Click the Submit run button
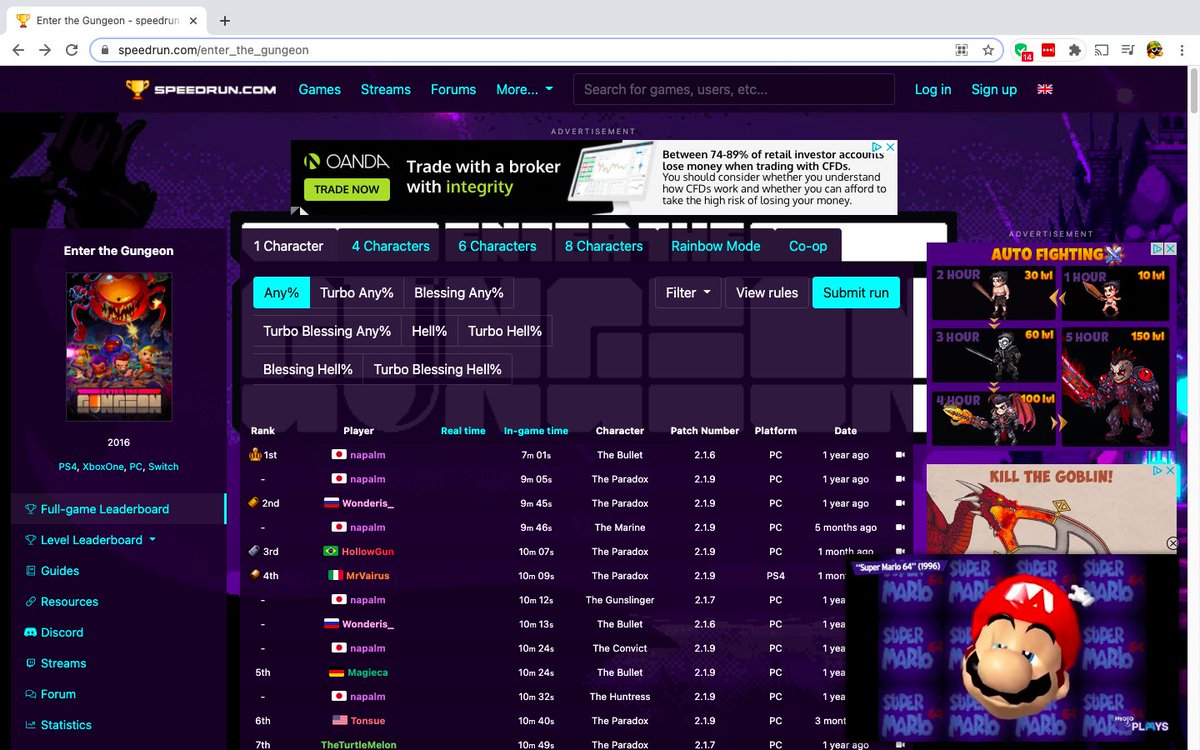This screenshot has width=1200, height=750. coord(856,293)
